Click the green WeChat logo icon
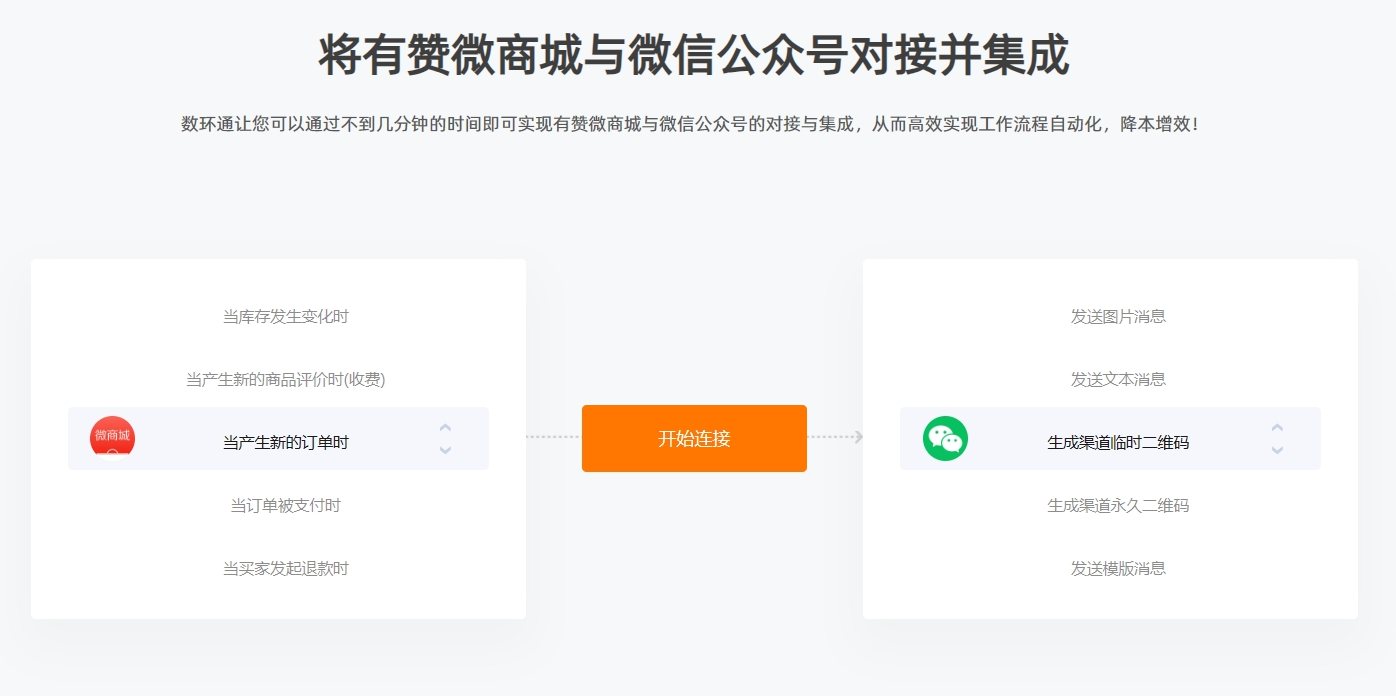 click(945, 438)
